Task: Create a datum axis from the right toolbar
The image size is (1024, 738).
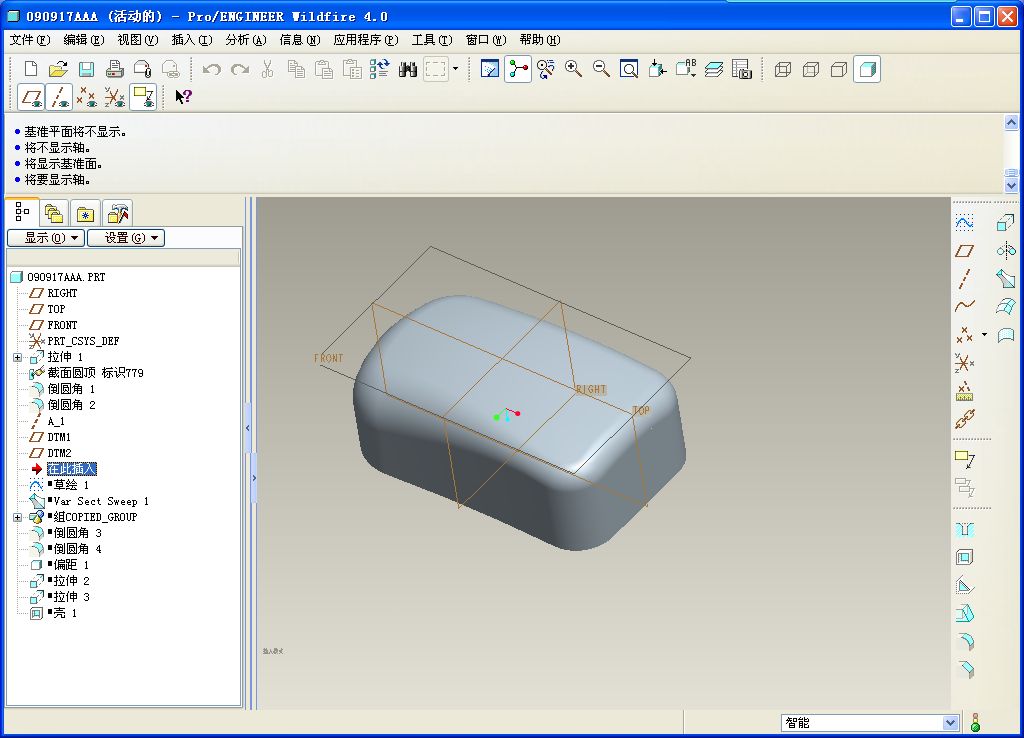Action: click(965, 279)
